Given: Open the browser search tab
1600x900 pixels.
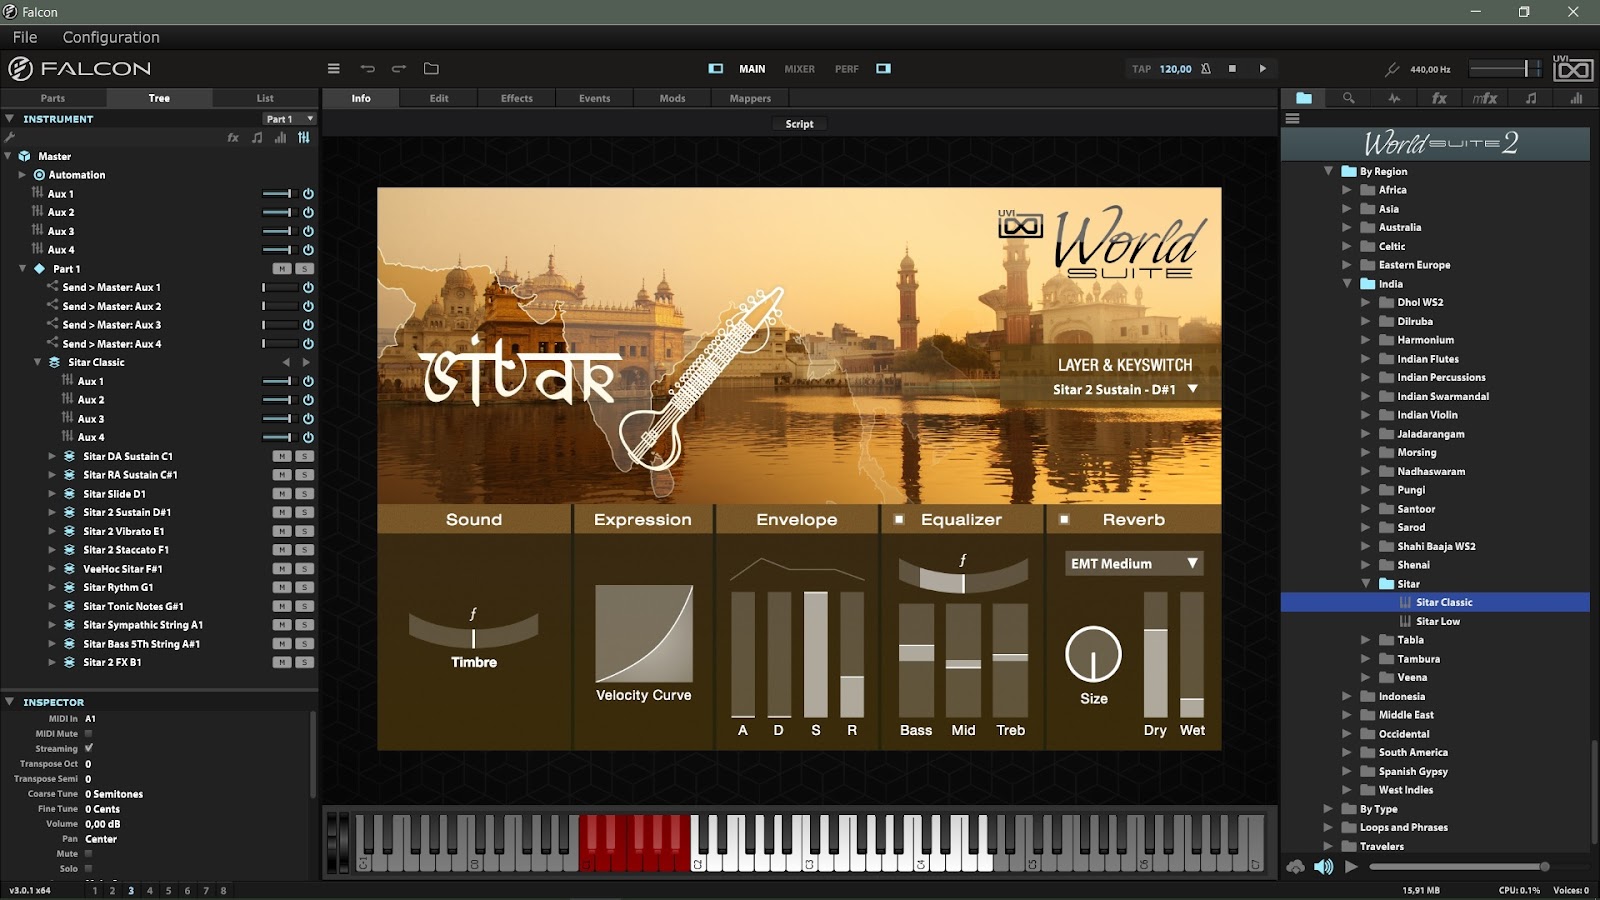Looking at the screenshot, I should tap(1349, 98).
